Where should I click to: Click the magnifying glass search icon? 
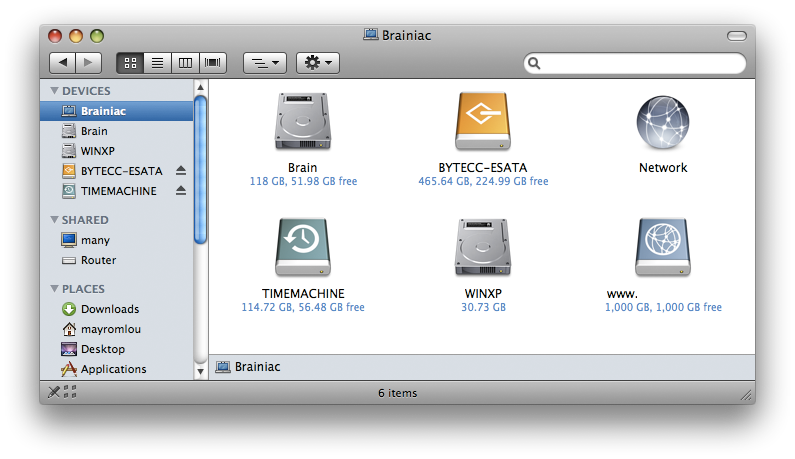534,63
